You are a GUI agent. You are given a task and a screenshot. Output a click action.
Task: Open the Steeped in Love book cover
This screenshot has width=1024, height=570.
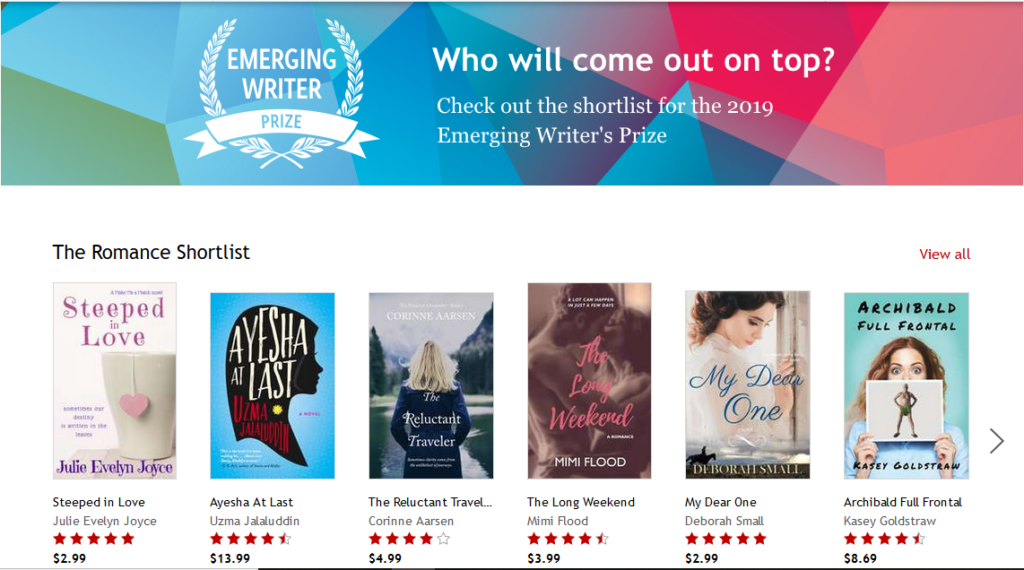tap(115, 381)
